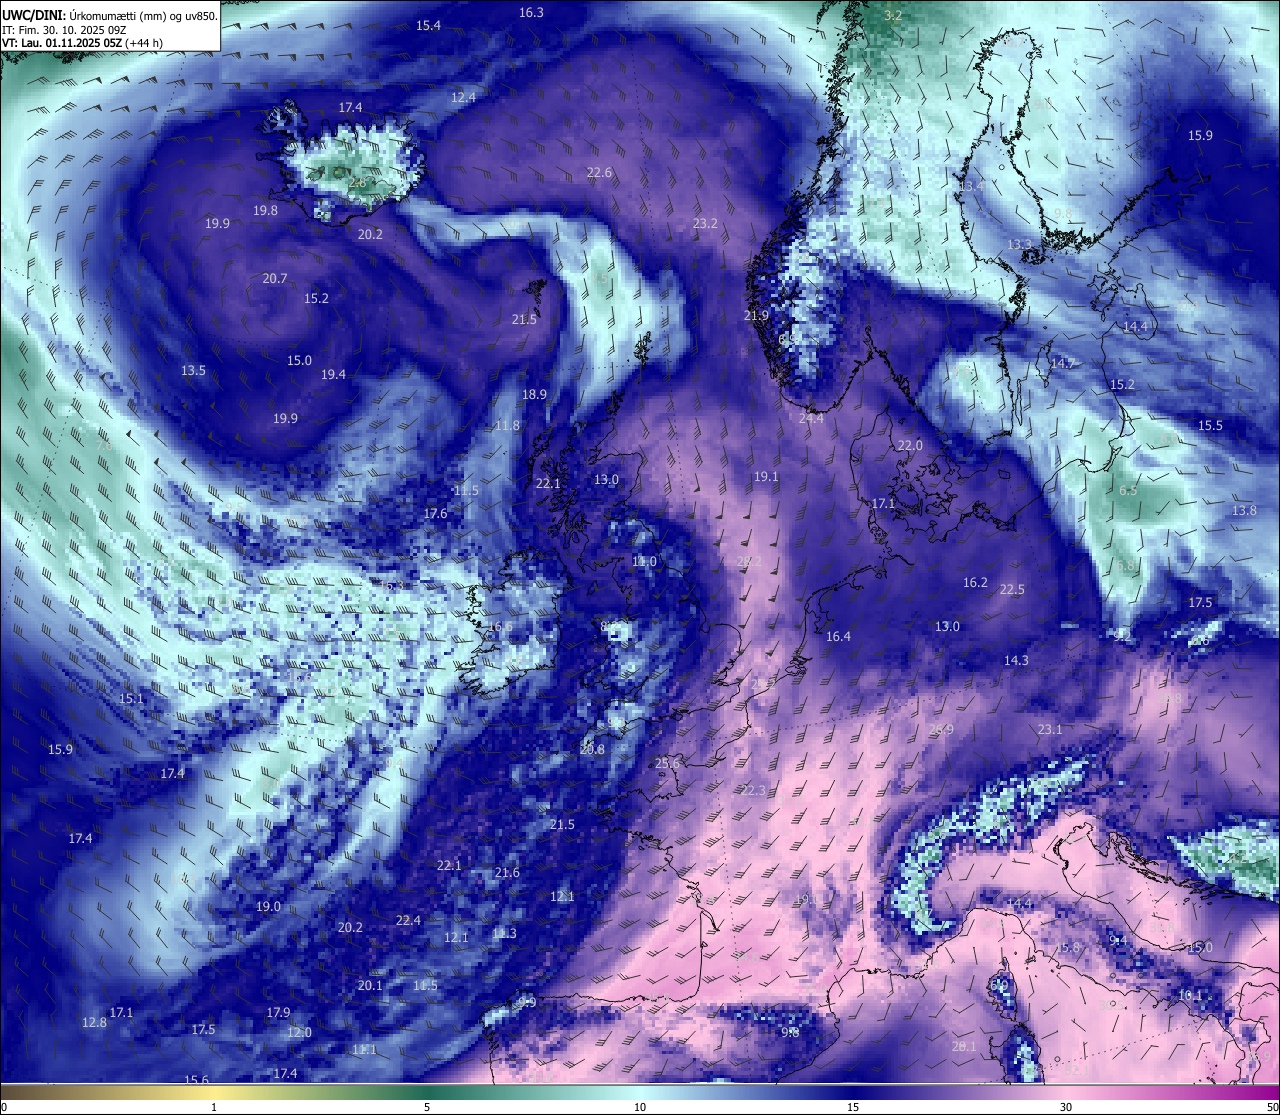
Task: Click the 23.2 value west of Norway
Action: 705,224
